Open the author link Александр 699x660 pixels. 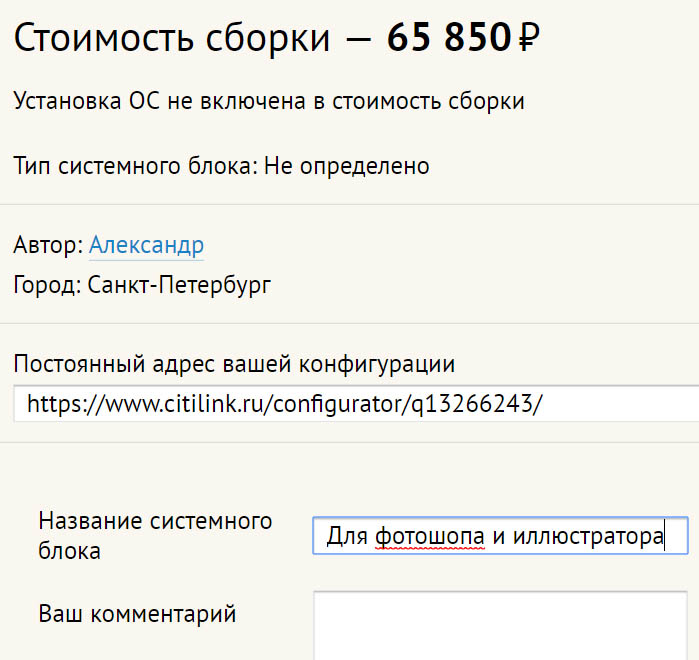[x=146, y=245]
